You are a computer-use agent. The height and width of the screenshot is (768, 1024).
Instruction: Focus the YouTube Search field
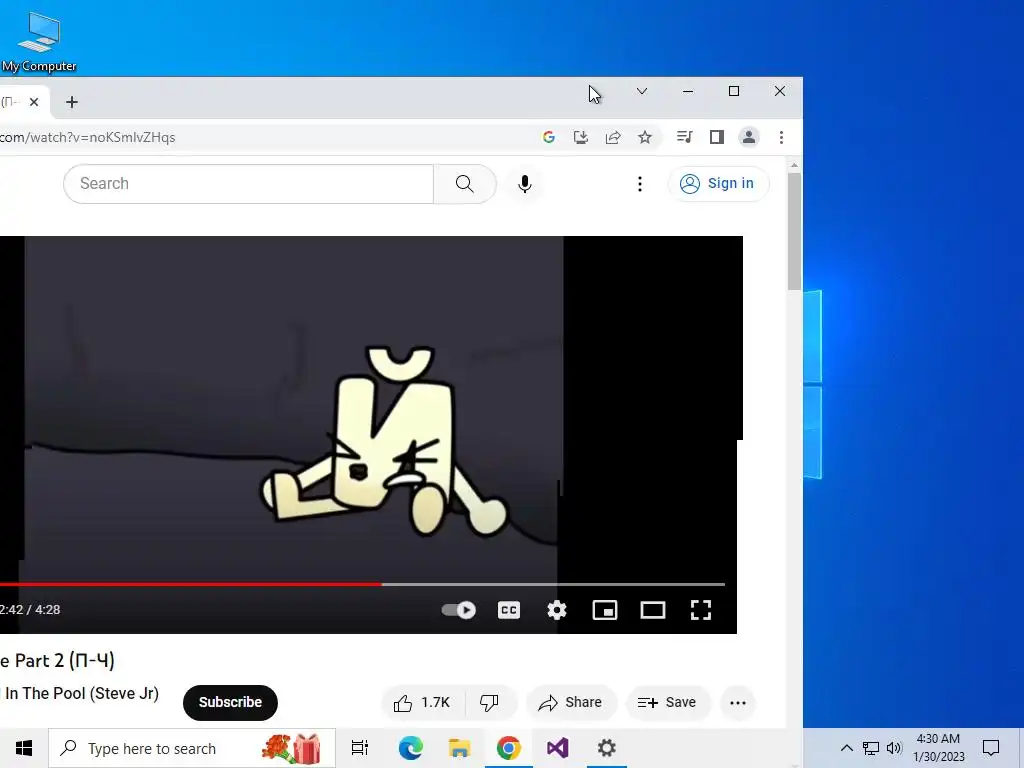(x=248, y=184)
